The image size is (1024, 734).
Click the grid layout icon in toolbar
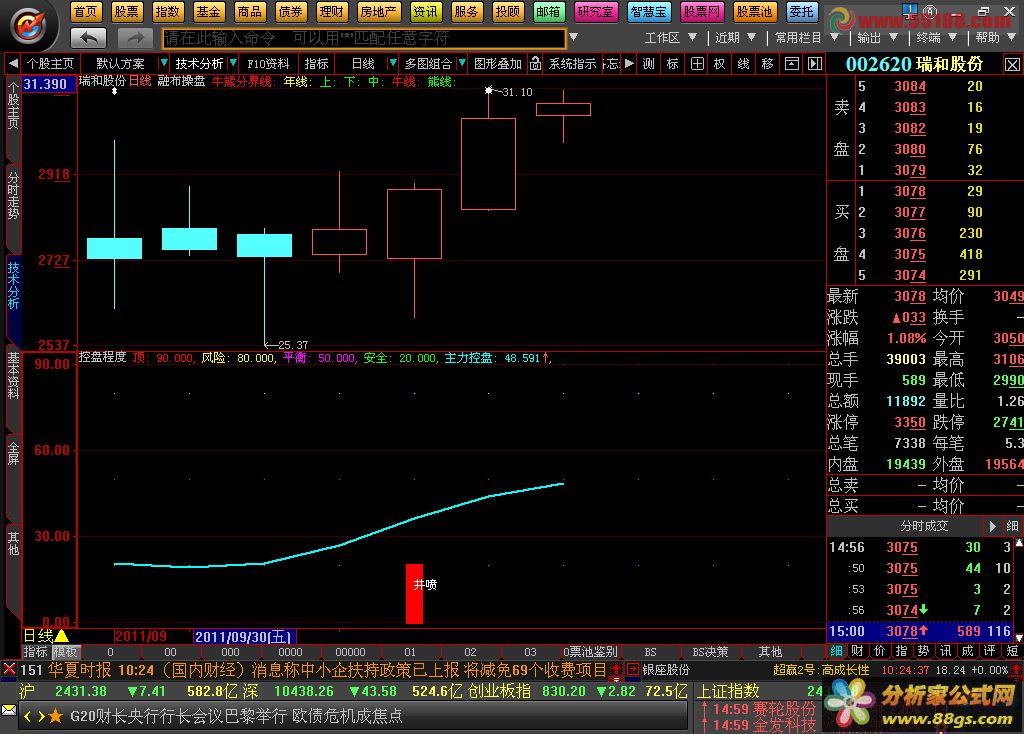point(697,63)
